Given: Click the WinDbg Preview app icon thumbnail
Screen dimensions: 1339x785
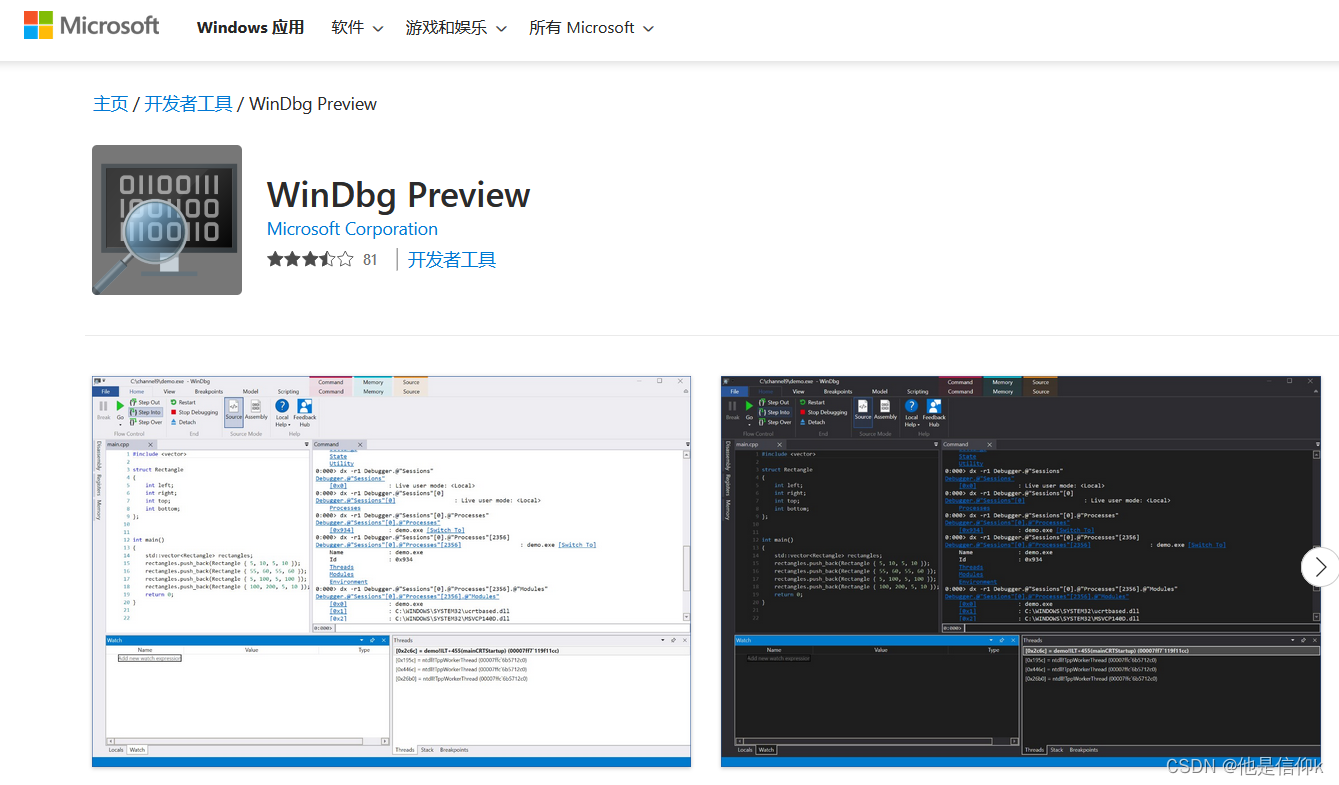Looking at the screenshot, I should (166, 220).
